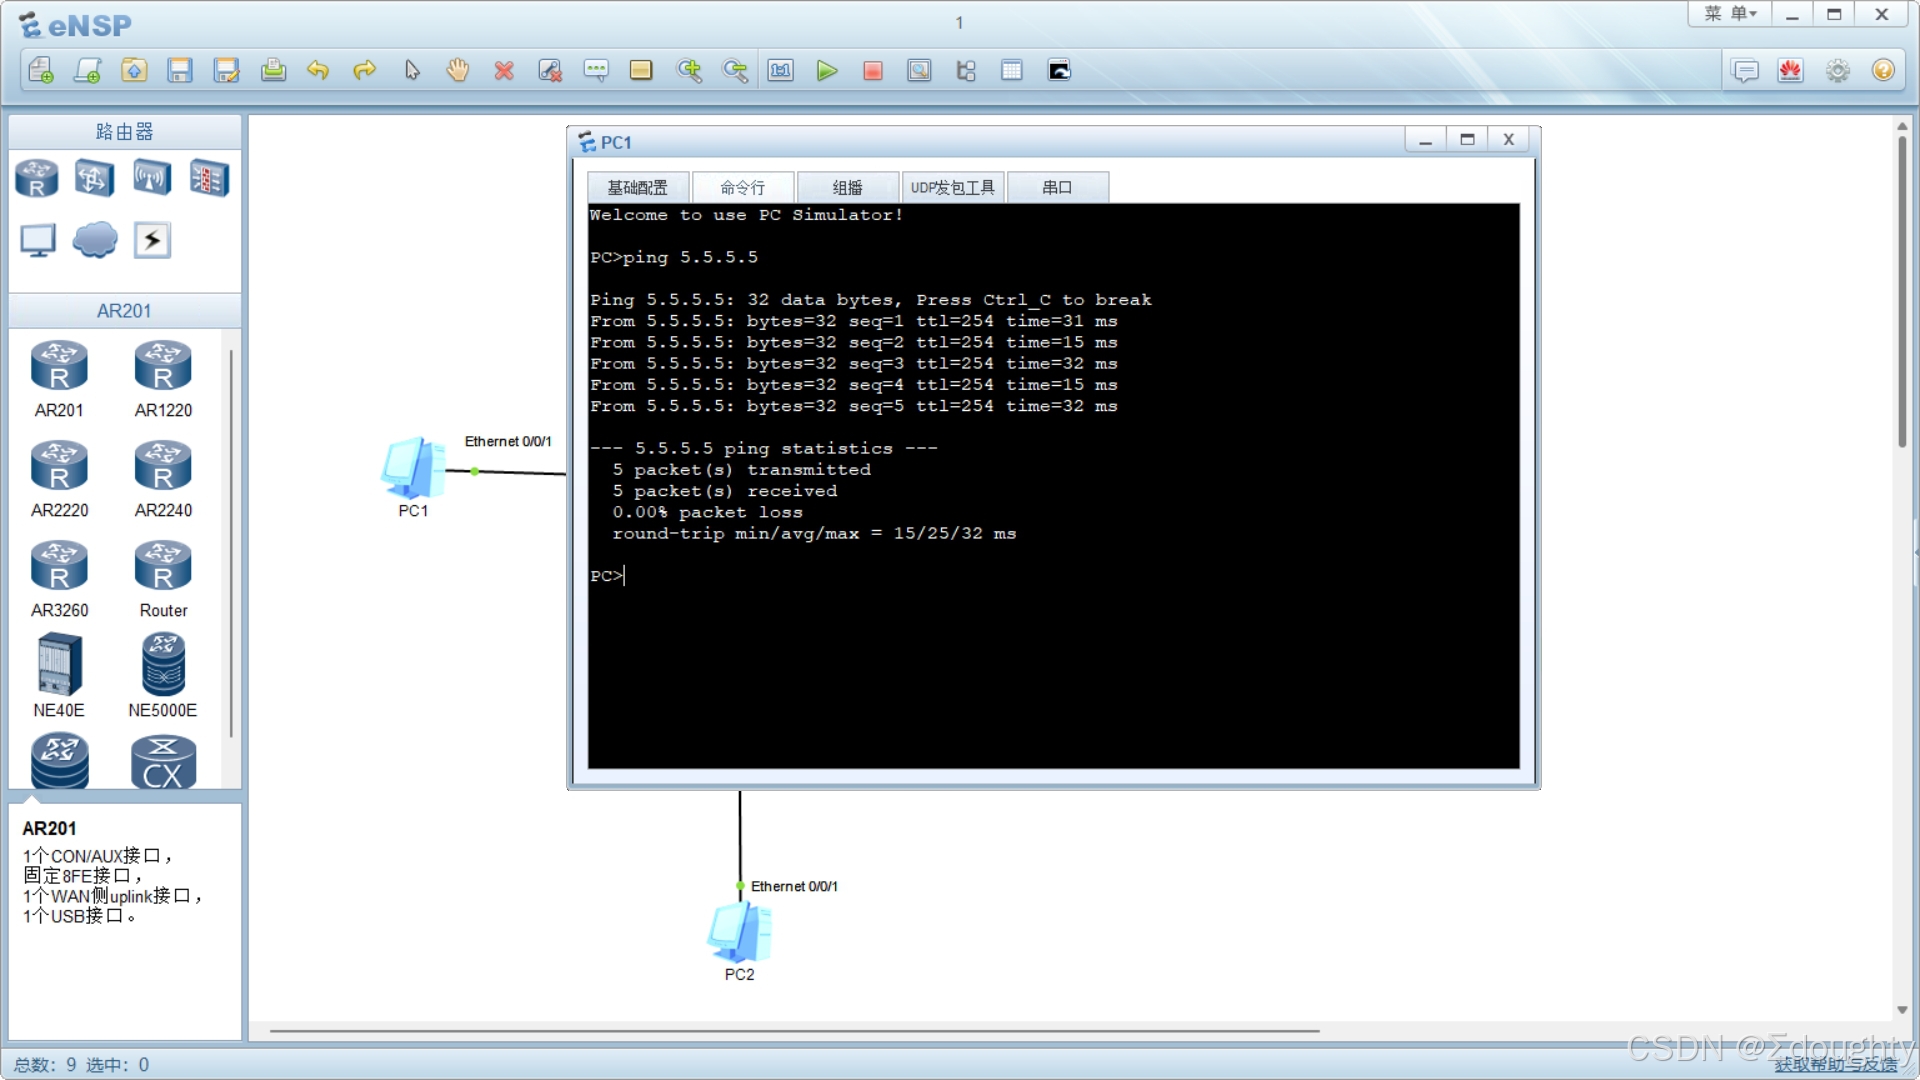Click the new topology from template icon

(88, 70)
